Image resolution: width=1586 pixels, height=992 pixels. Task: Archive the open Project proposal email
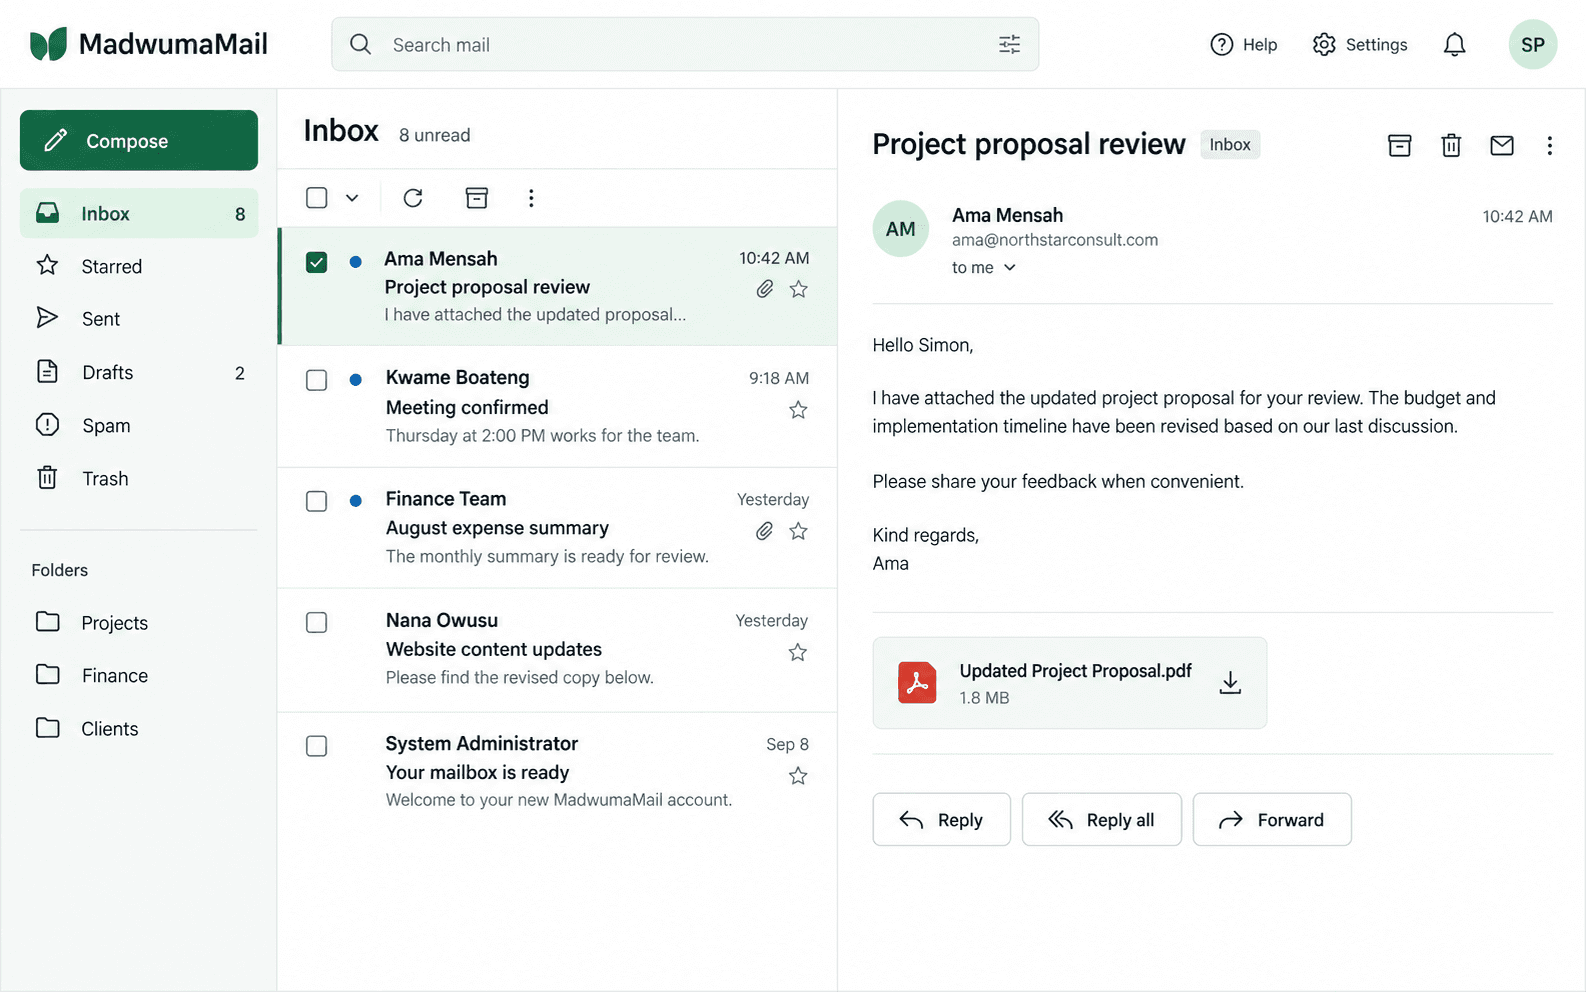pos(1400,145)
